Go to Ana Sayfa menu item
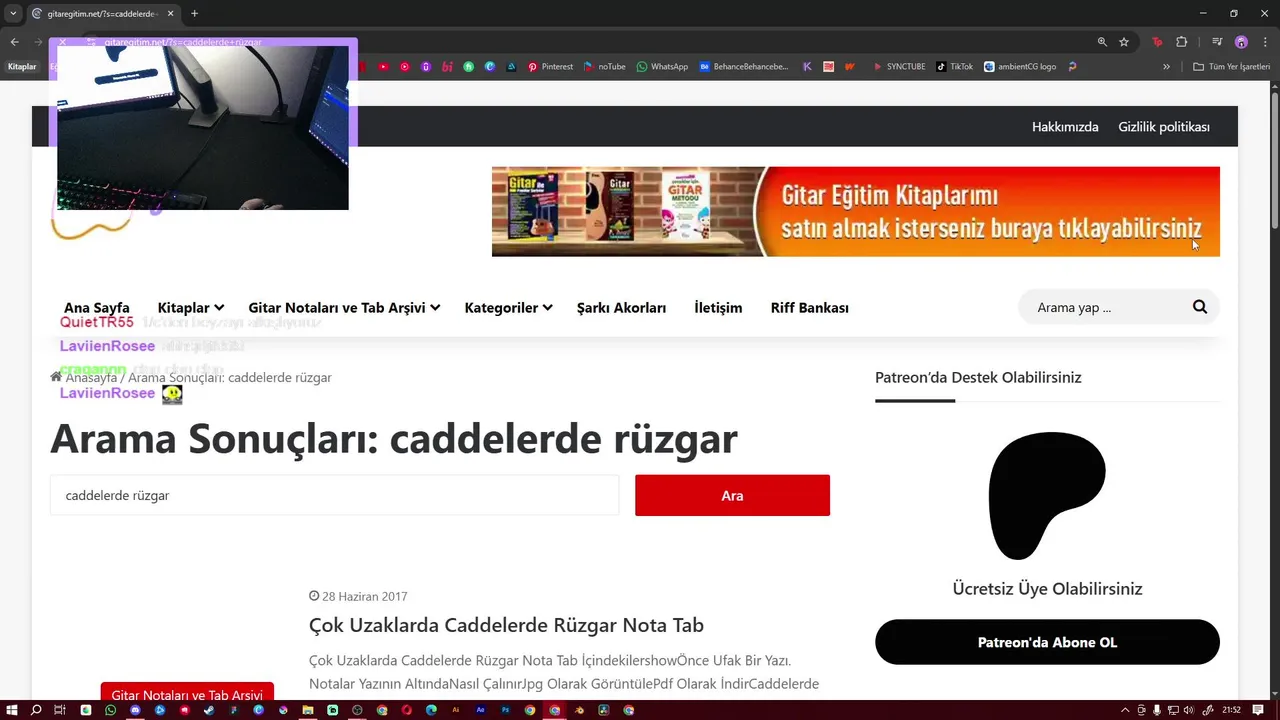The height and width of the screenshot is (720, 1280). coord(97,307)
